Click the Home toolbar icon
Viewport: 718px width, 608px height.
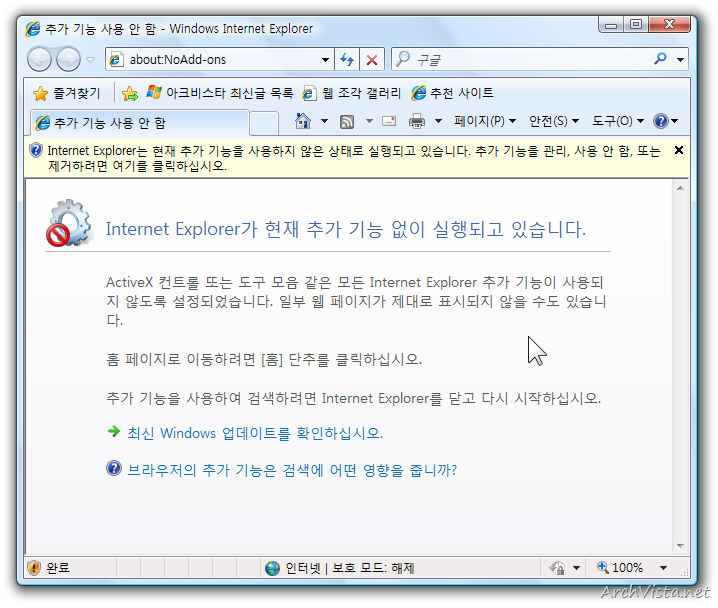303,121
